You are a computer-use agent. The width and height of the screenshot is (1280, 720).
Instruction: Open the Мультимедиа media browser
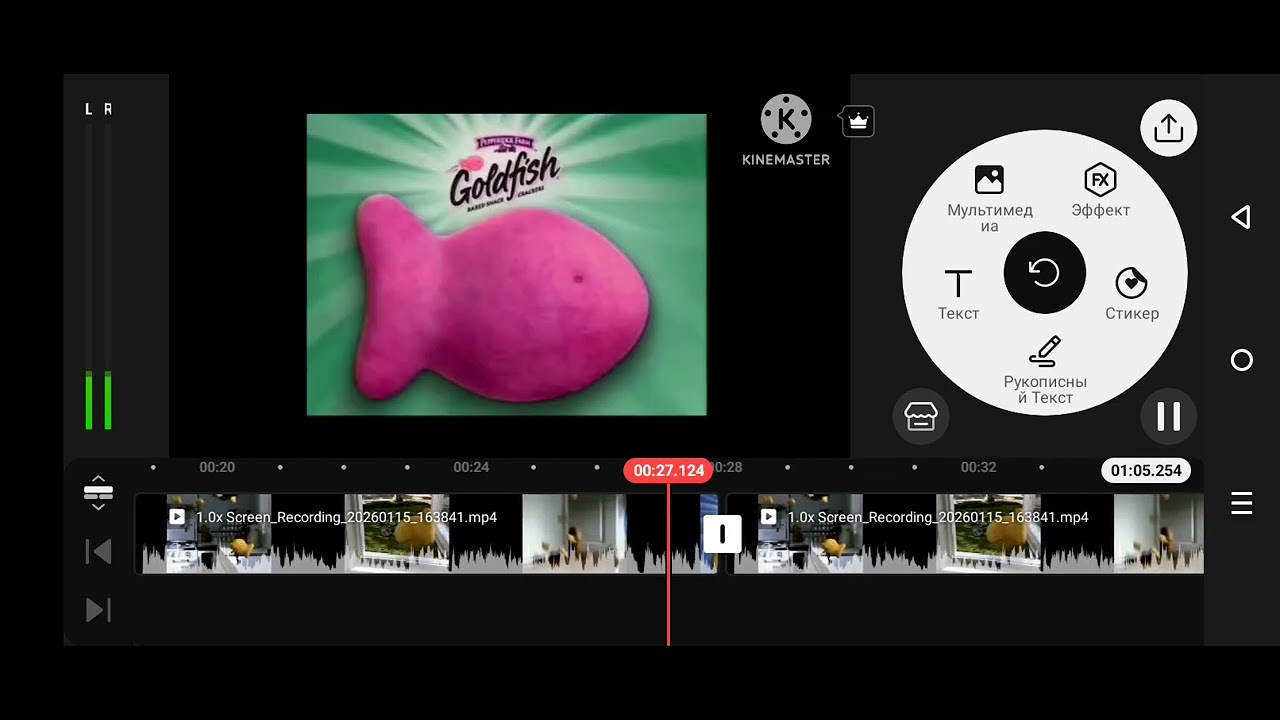click(x=989, y=198)
